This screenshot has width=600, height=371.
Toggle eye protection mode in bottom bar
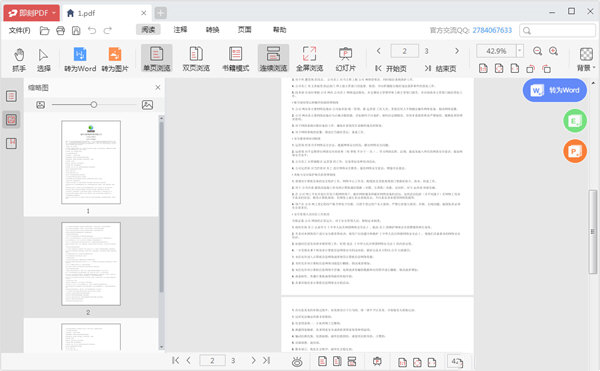point(297,361)
